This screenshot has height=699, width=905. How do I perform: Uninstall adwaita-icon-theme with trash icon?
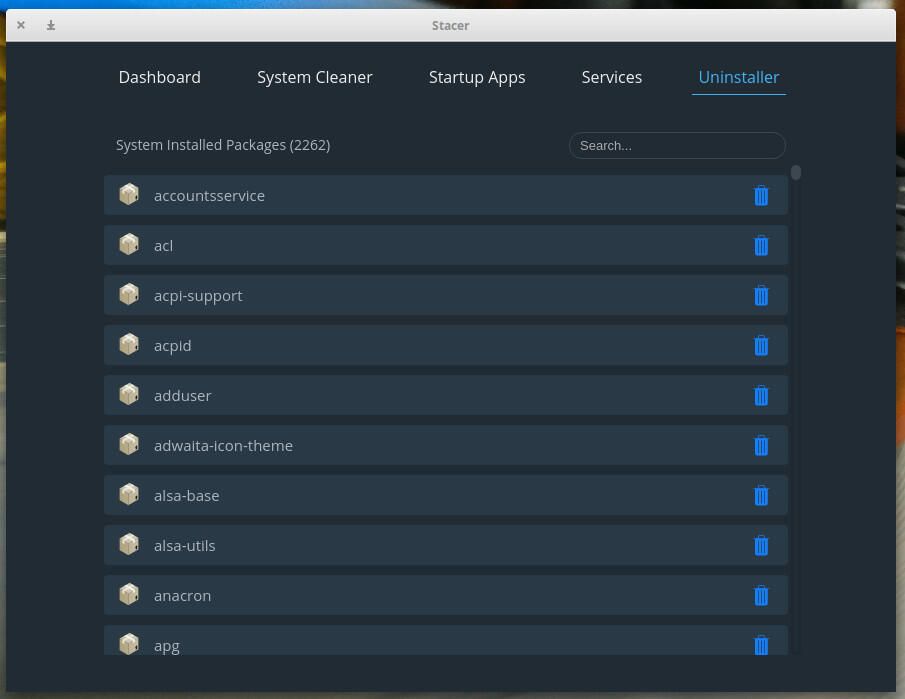pyautogui.click(x=761, y=446)
